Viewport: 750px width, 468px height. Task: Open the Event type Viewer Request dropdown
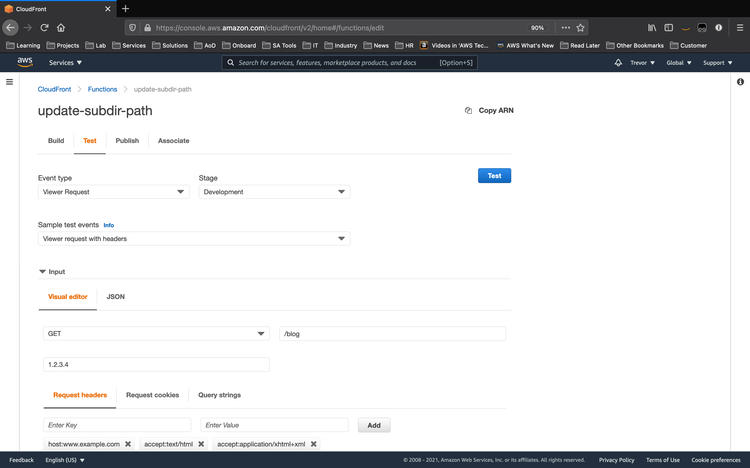coord(113,192)
